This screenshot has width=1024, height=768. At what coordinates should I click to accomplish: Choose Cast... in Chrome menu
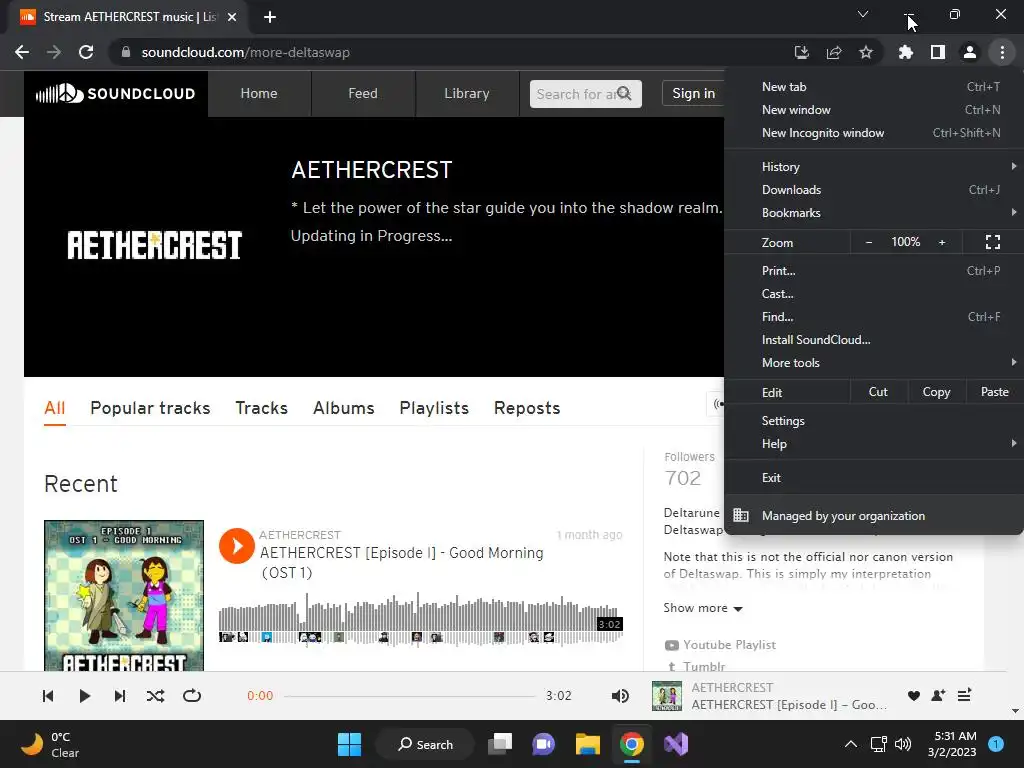point(874,294)
